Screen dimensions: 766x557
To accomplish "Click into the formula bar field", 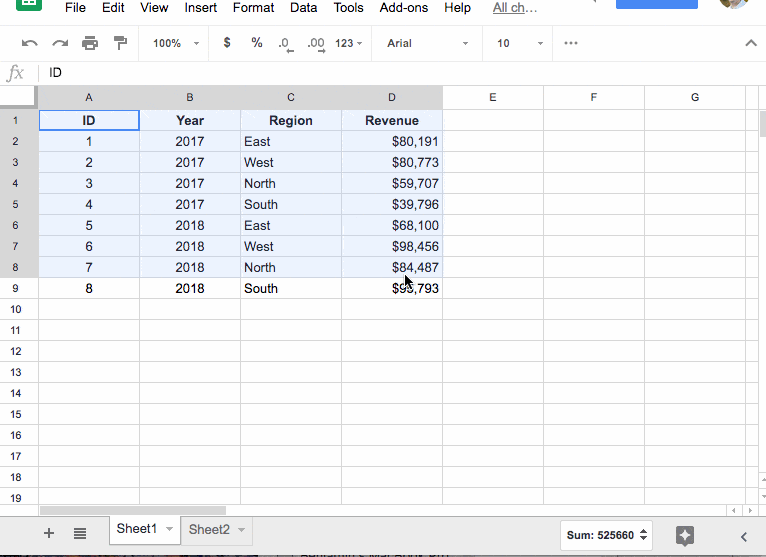I will pyautogui.click(x=400, y=73).
